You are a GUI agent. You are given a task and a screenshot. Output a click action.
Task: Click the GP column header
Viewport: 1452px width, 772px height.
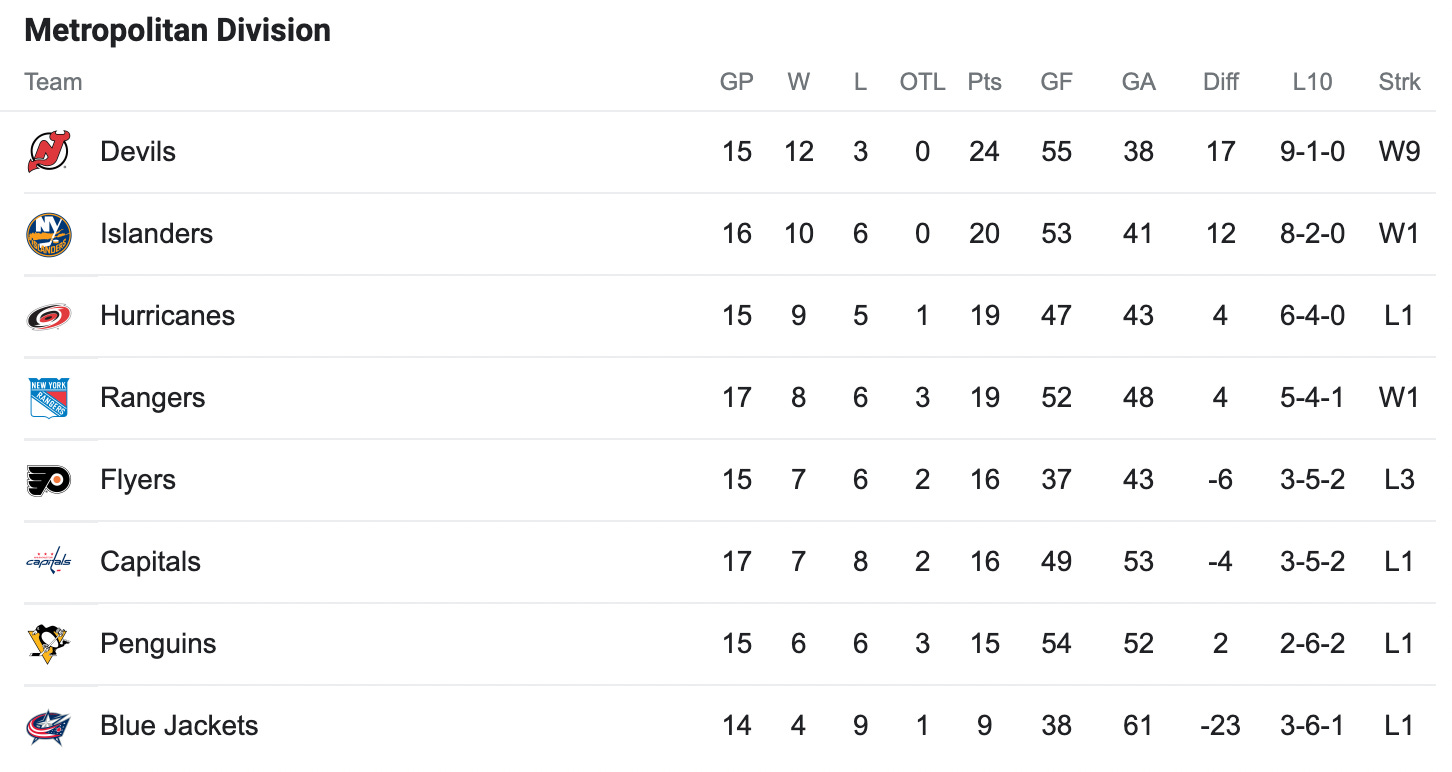coord(737,82)
